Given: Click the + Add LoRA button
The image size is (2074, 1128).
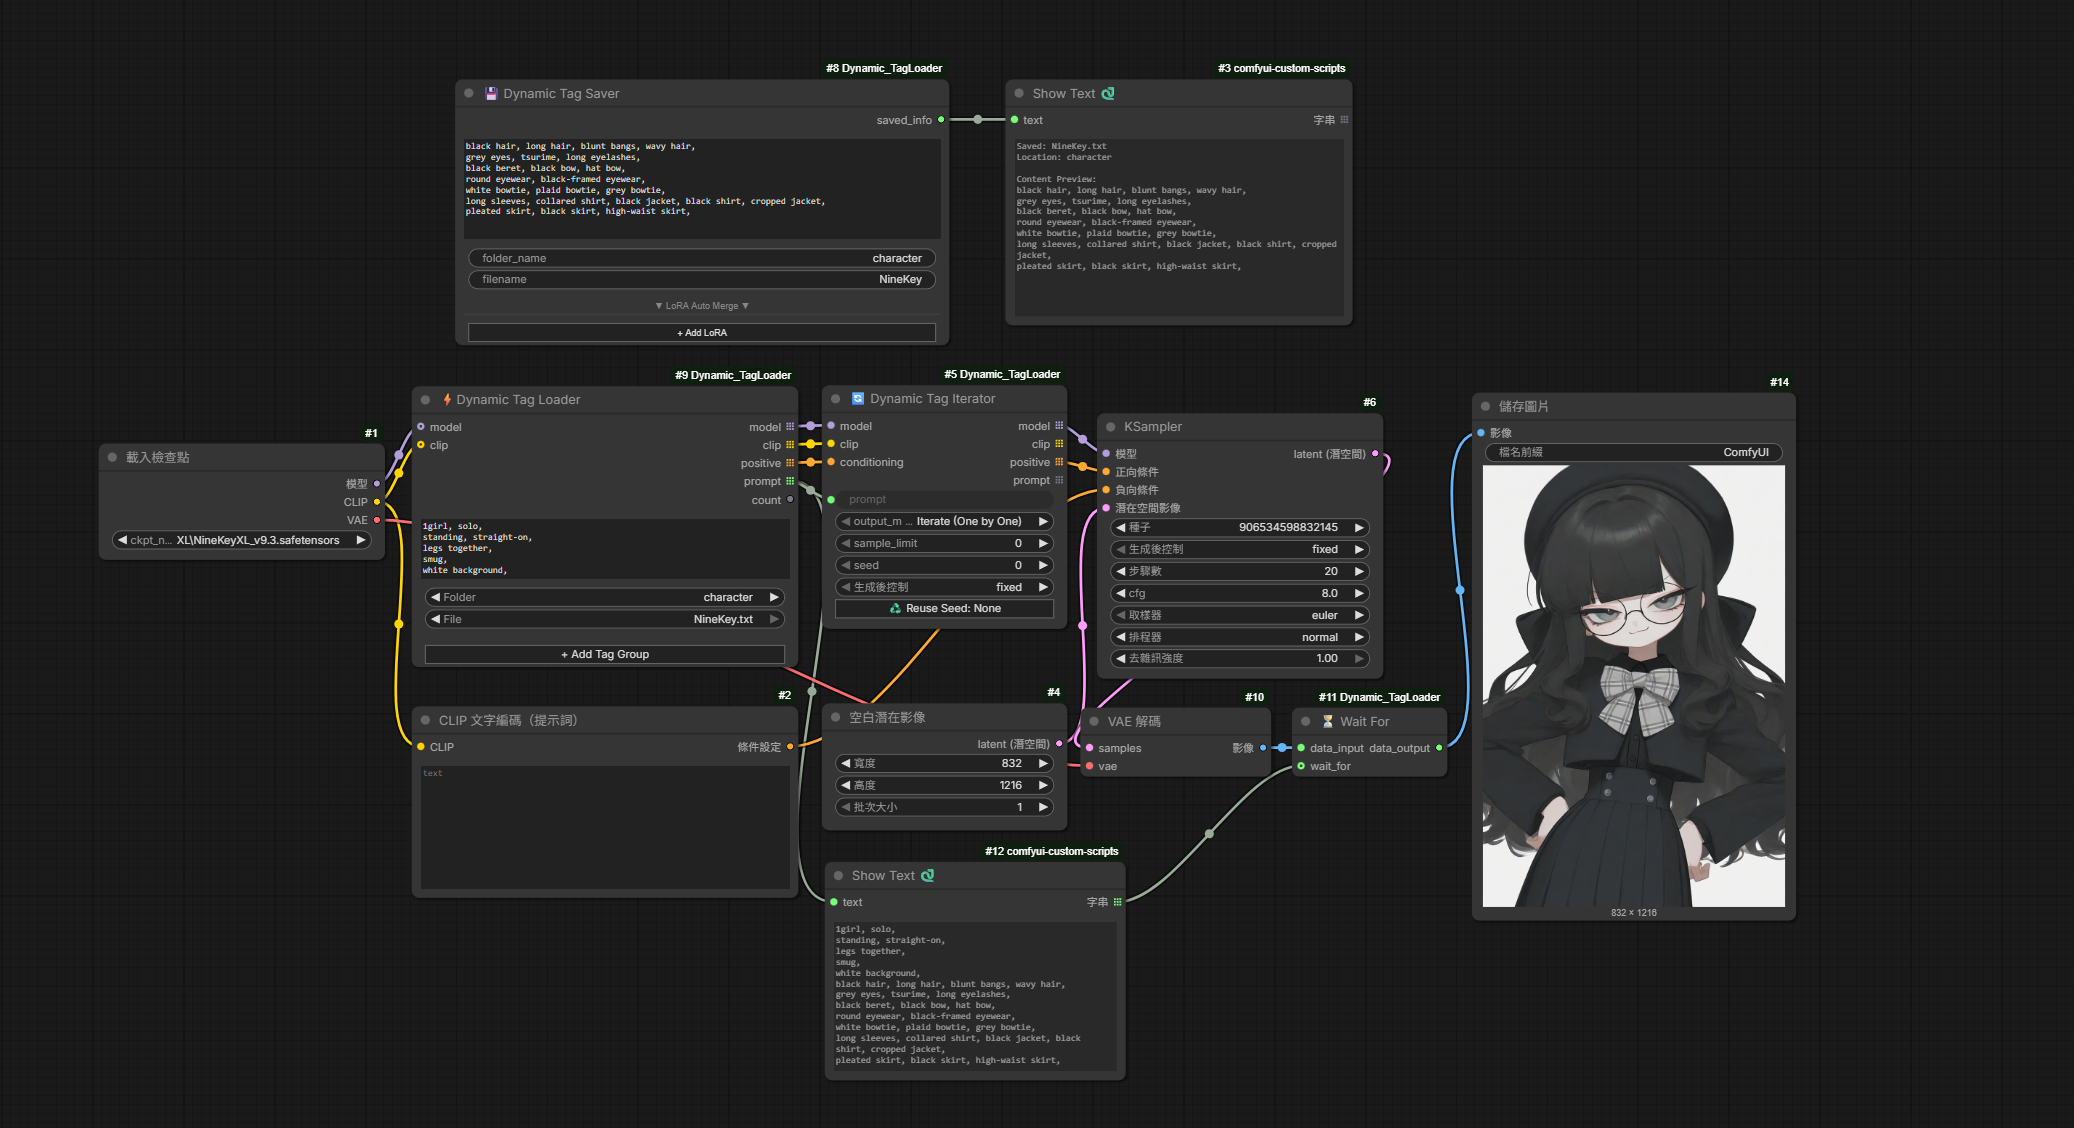Looking at the screenshot, I should coord(702,333).
